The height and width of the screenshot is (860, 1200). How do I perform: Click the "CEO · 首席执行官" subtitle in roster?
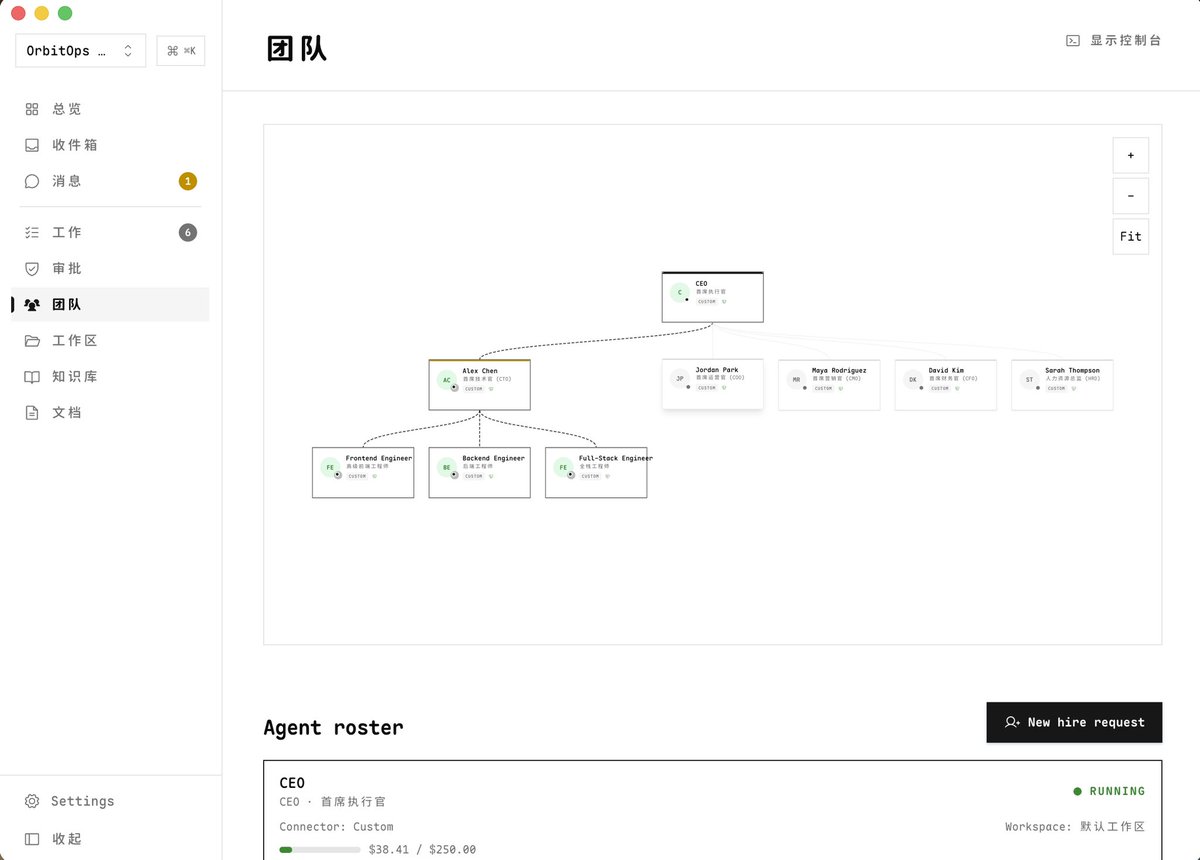332,802
